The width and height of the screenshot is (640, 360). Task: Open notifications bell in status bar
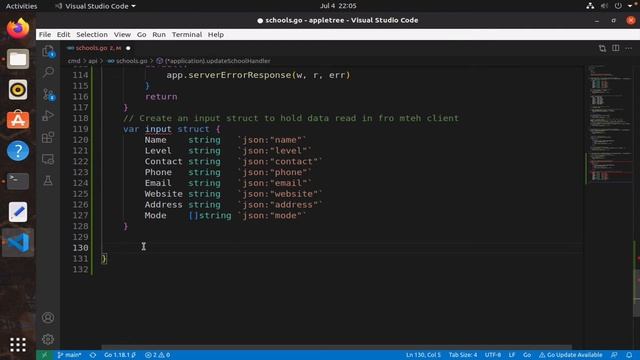point(629,355)
